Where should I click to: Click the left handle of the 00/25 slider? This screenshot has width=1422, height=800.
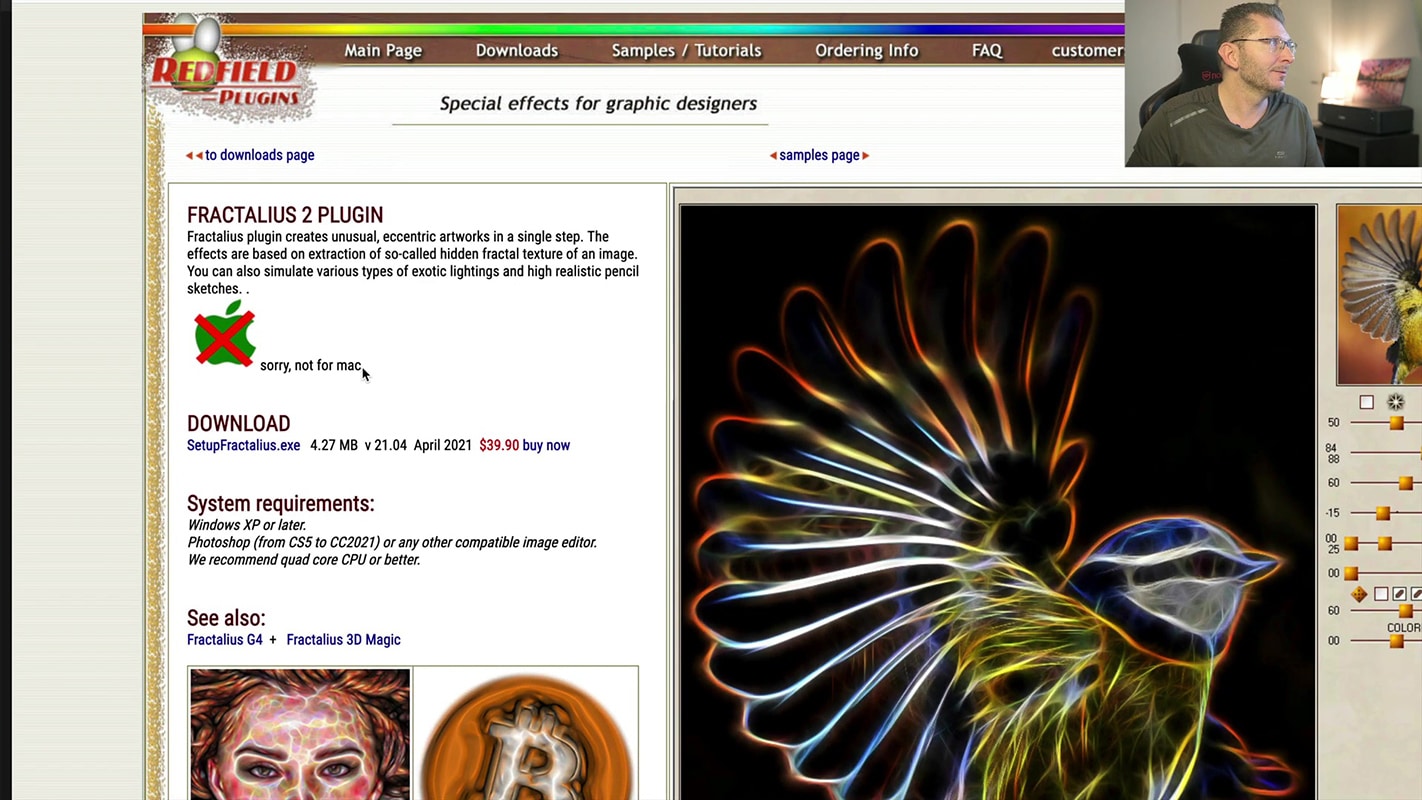click(x=1352, y=543)
